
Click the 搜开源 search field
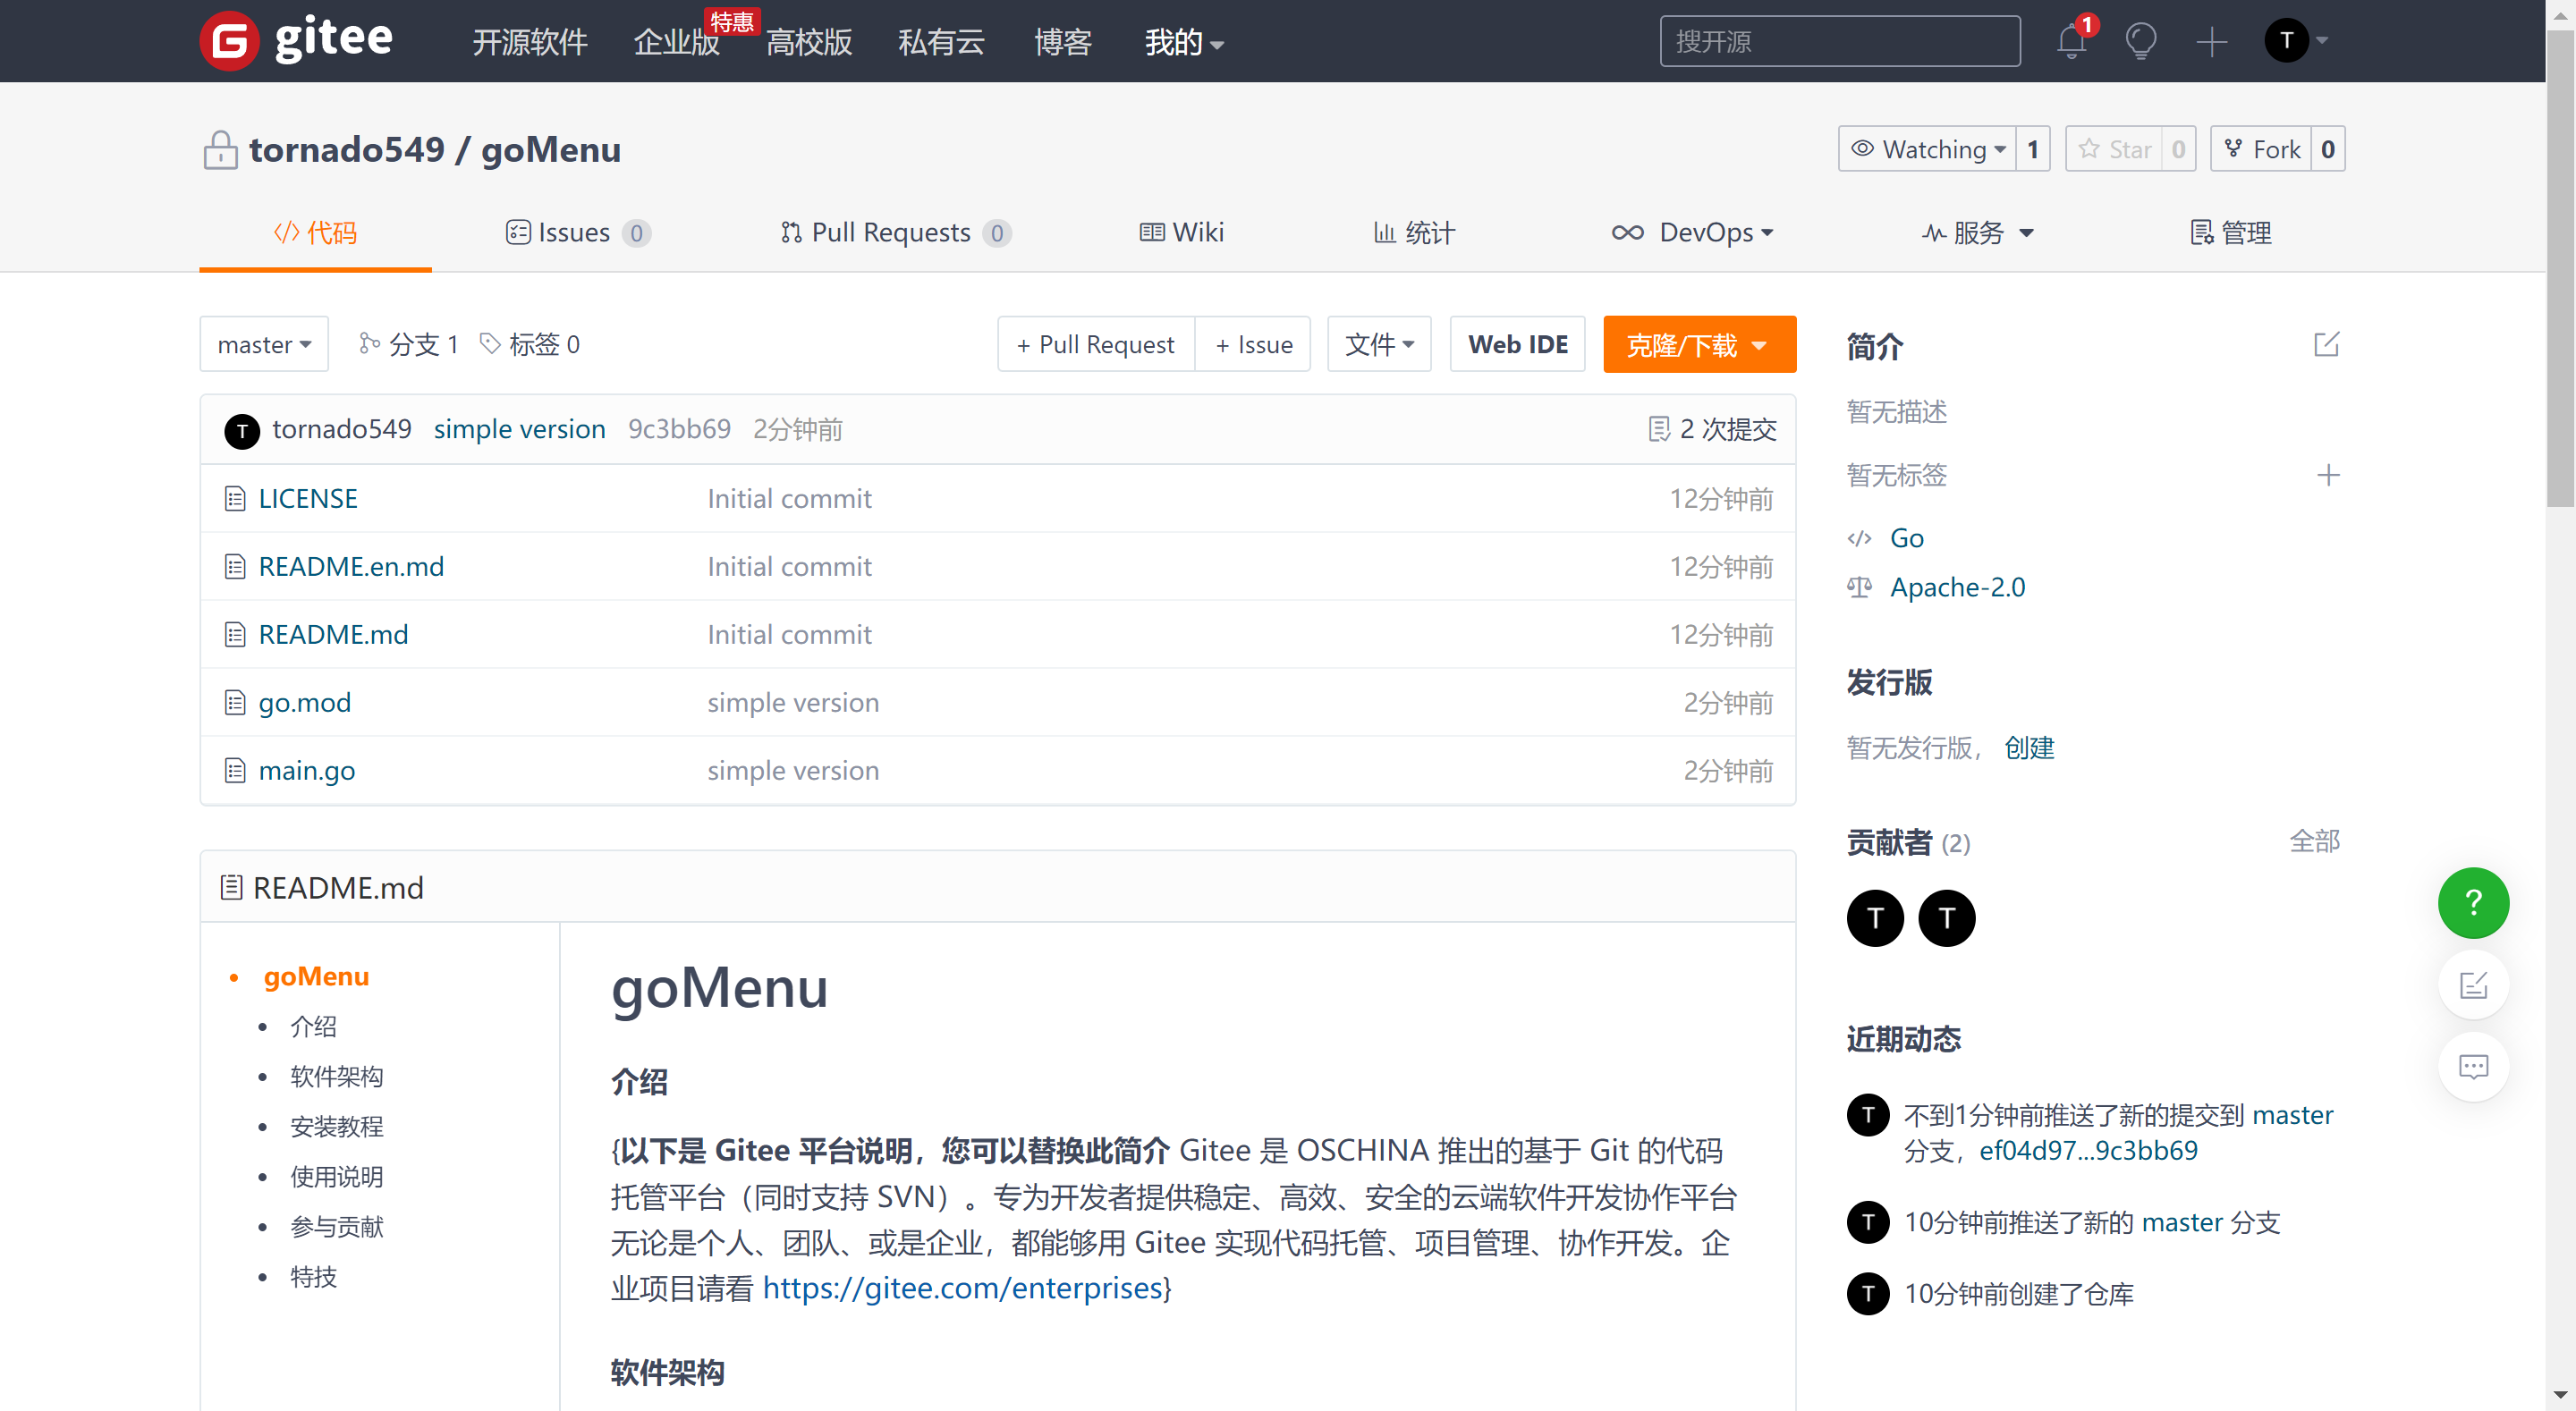tap(1839, 41)
